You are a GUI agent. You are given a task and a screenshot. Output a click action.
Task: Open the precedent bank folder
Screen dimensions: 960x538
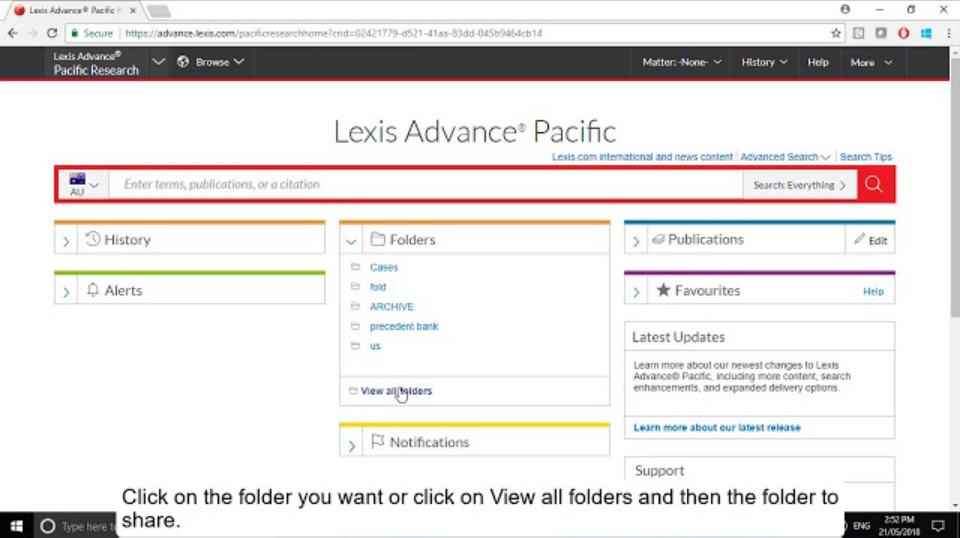[x=404, y=326]
